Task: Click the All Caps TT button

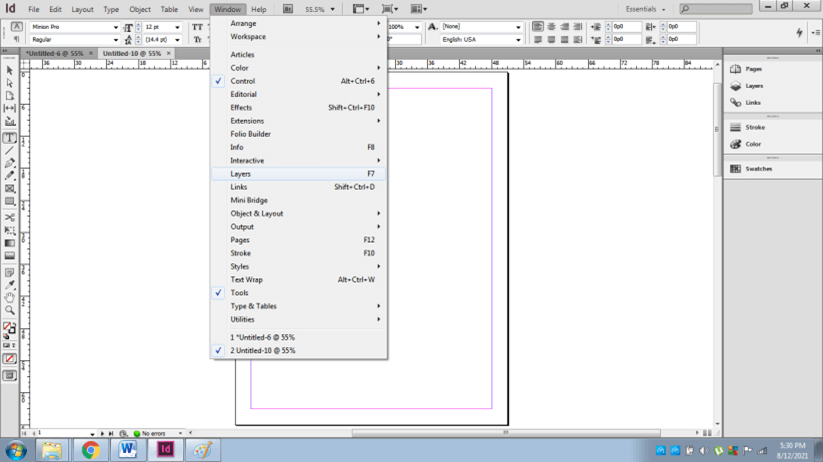Action: 197,27
